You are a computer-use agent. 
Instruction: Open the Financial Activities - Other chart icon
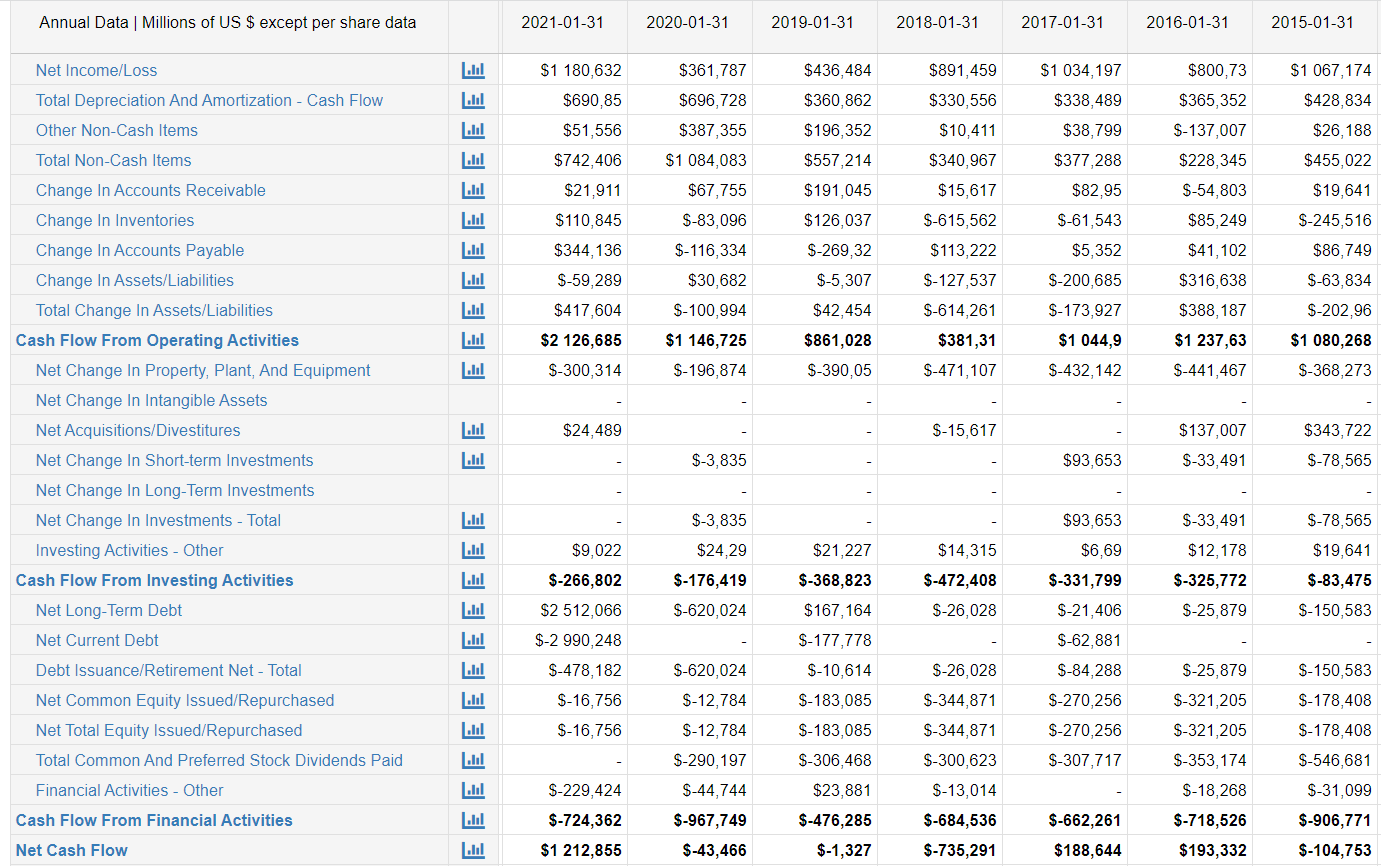472,790
